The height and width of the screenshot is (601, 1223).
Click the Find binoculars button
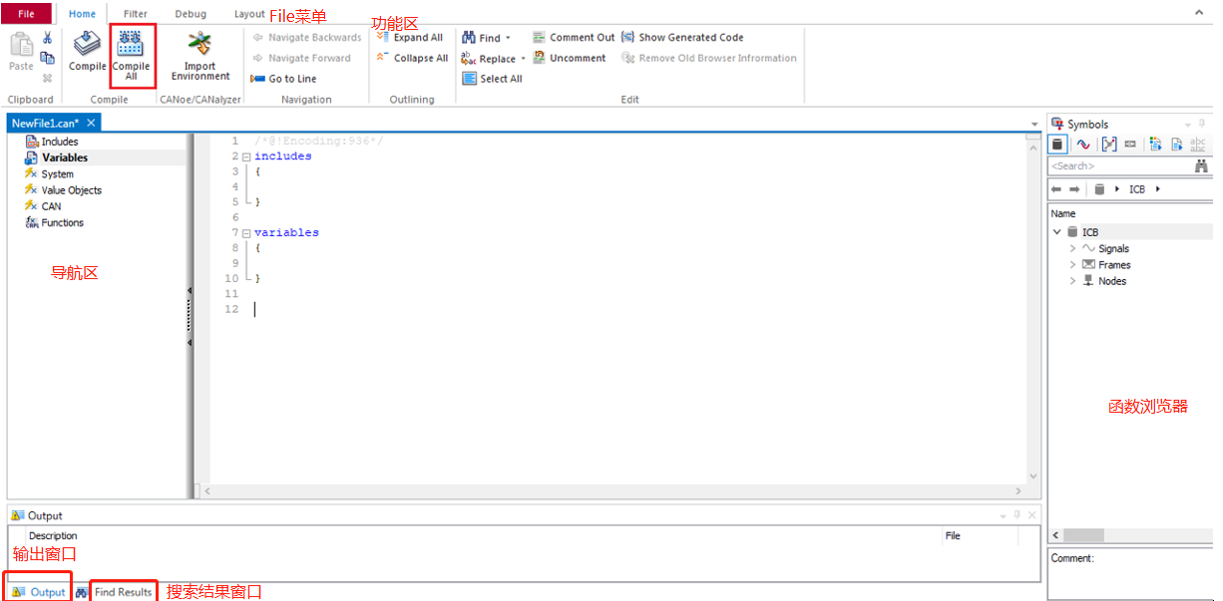(x=481, y=38)
